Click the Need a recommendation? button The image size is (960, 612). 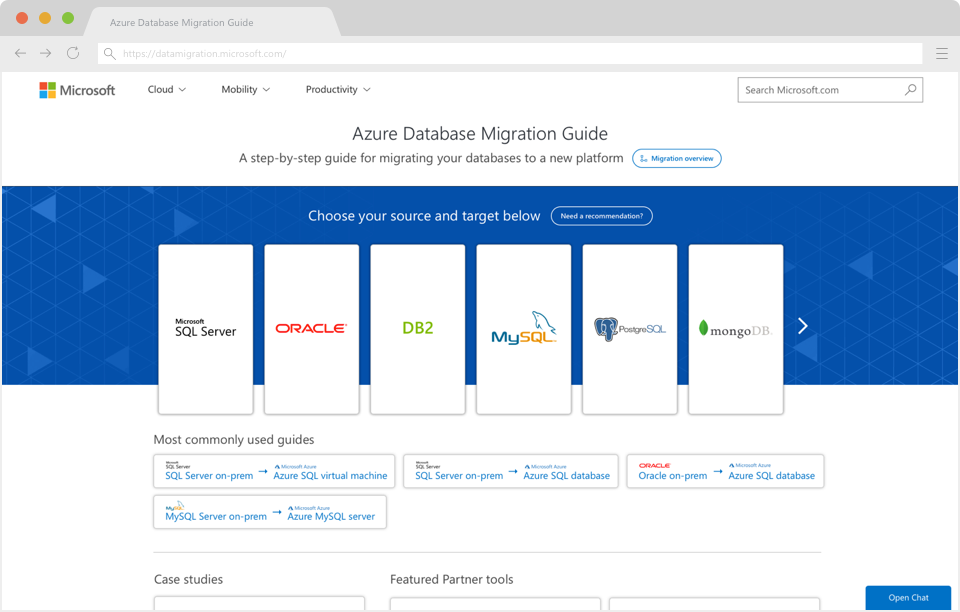pyautogui.click(x=602, y=216)
